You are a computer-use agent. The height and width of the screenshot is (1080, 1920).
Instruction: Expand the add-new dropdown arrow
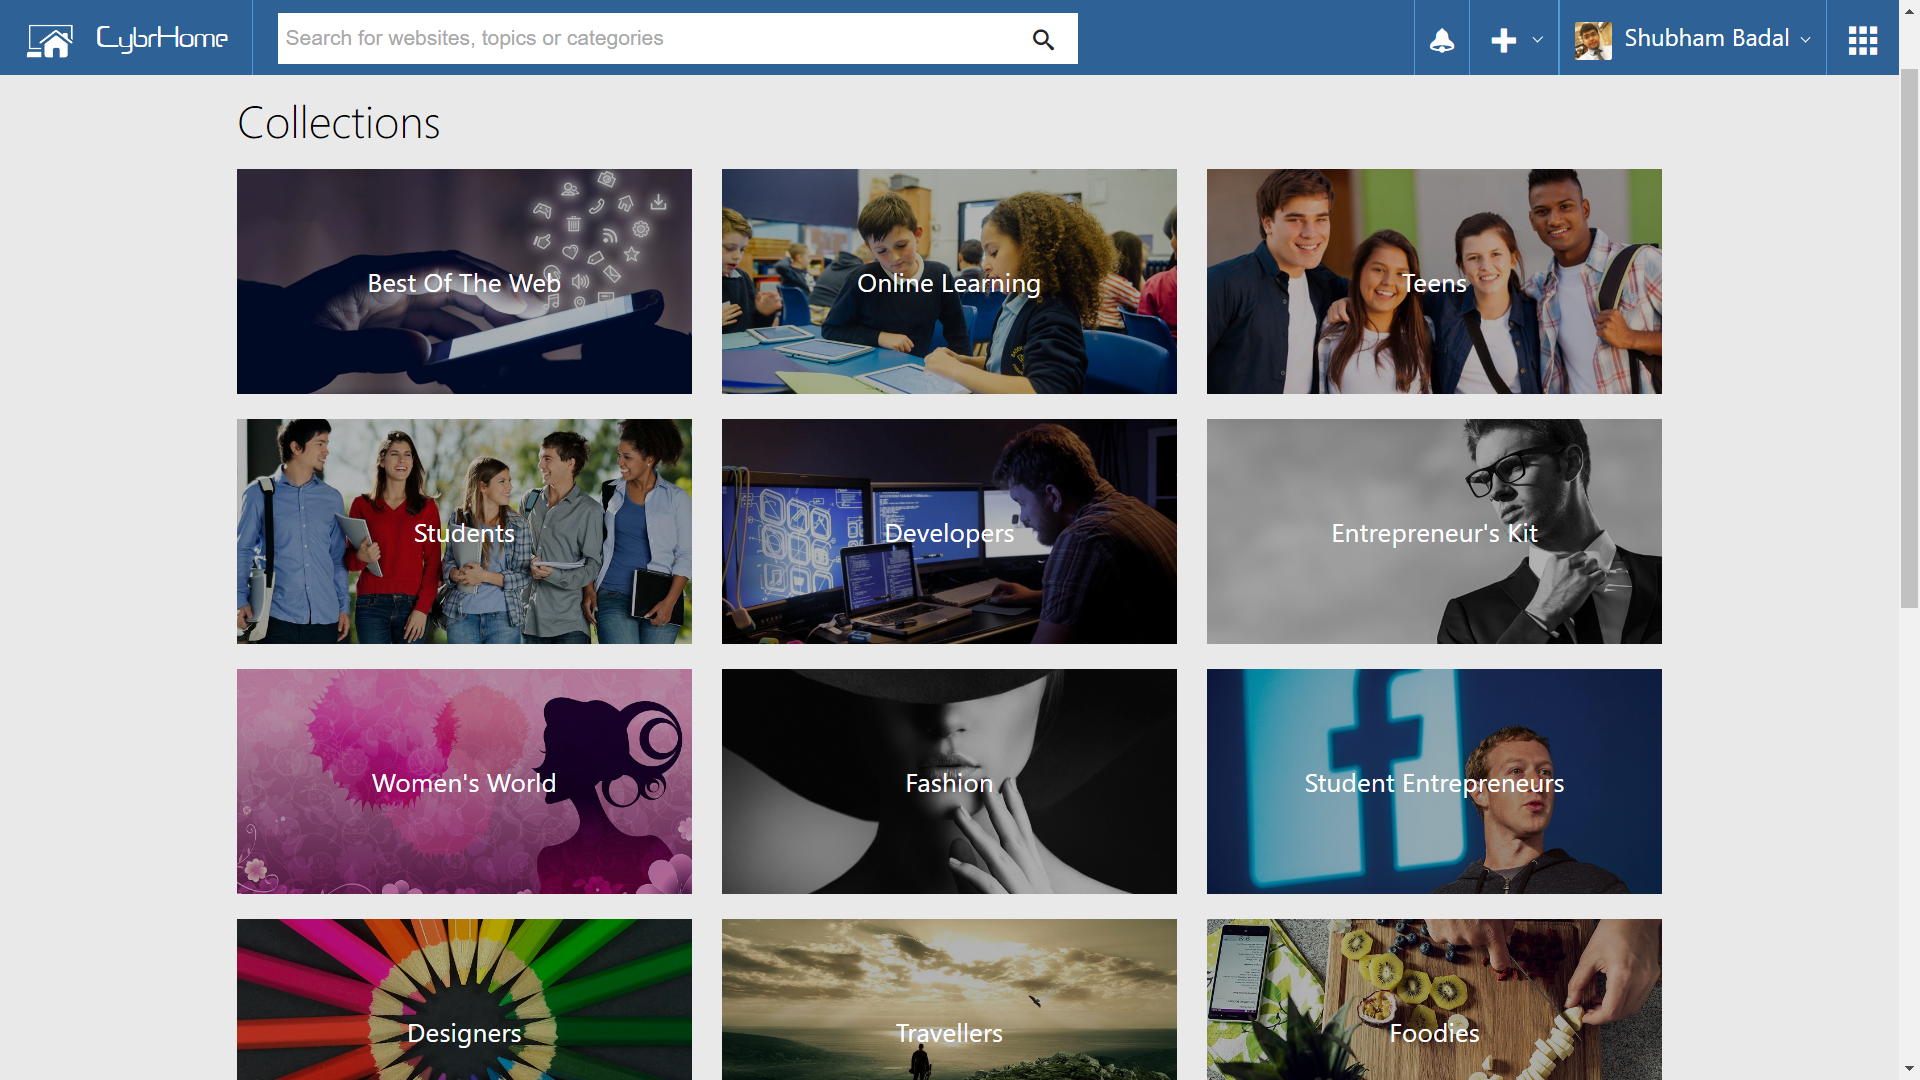[1538, 40]
